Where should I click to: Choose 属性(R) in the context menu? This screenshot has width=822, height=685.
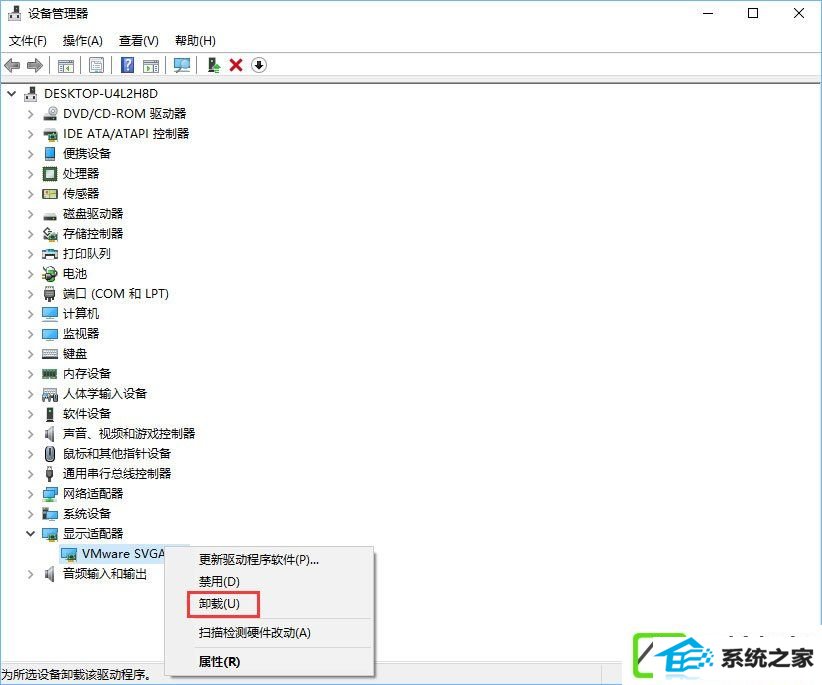click(x=269, y=662)
